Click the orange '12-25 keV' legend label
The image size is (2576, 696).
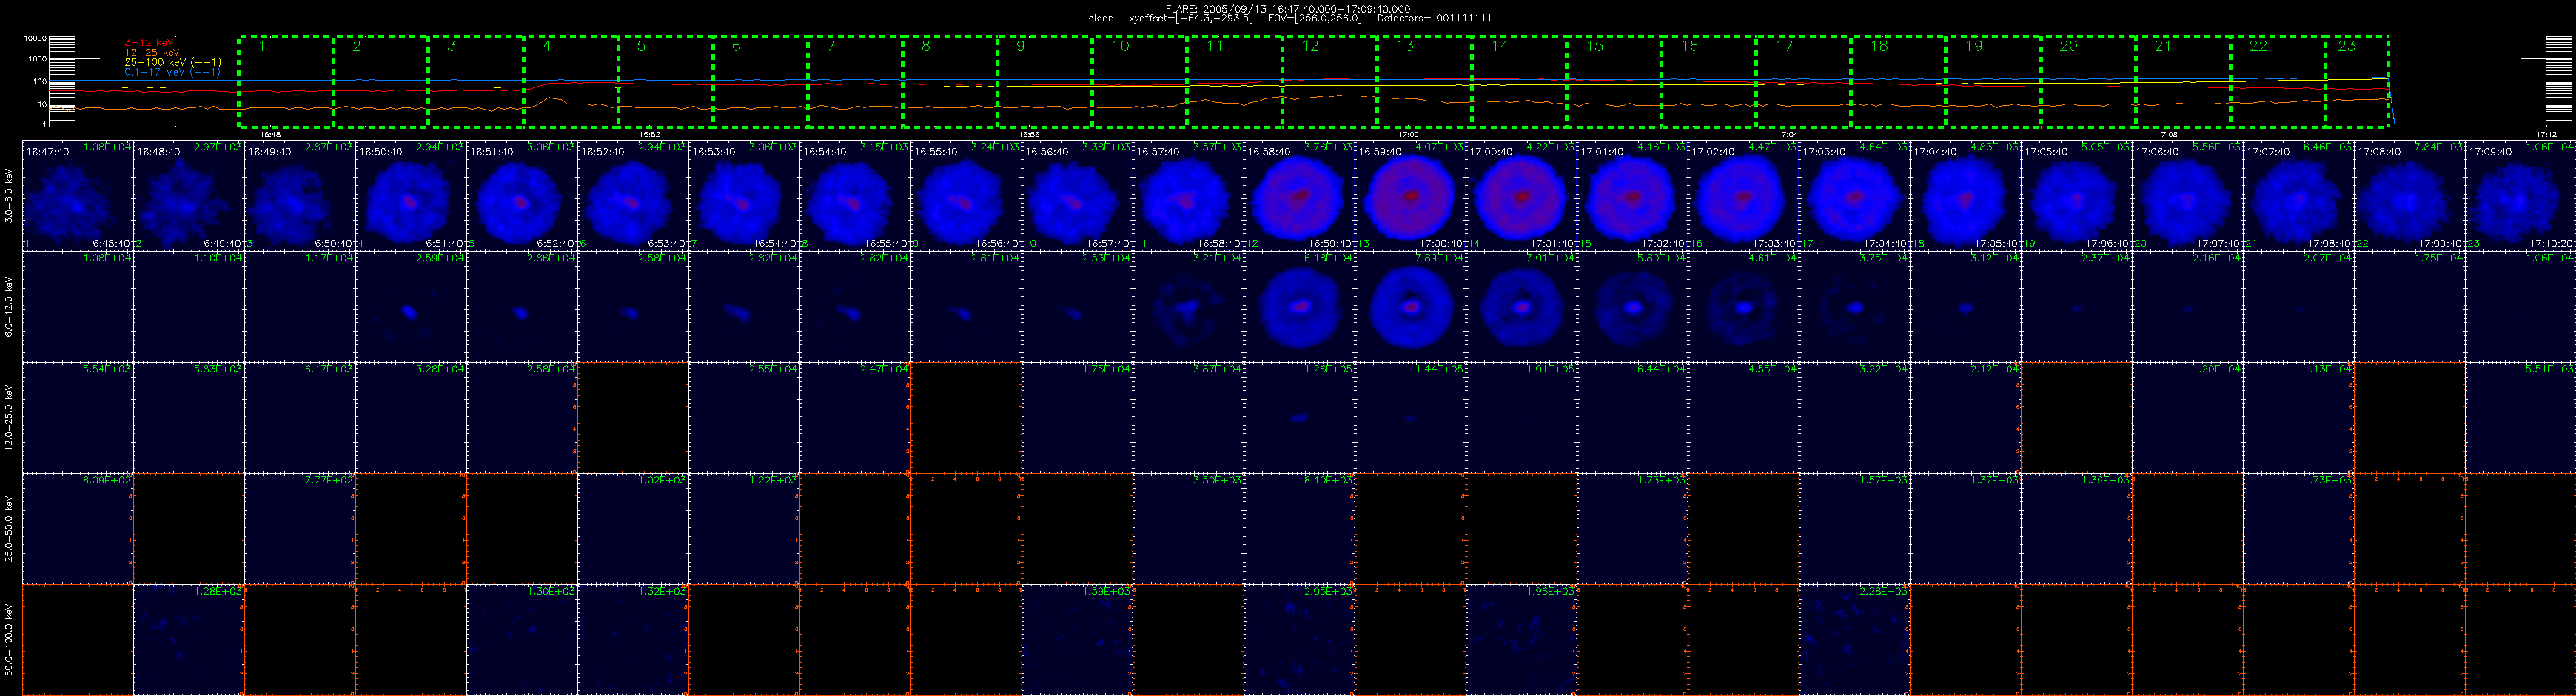152,52
